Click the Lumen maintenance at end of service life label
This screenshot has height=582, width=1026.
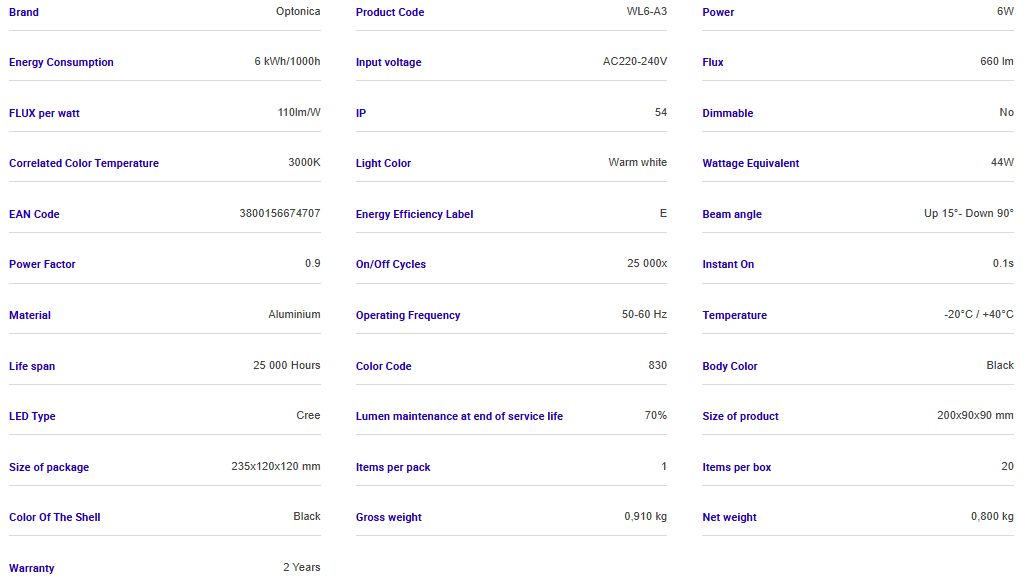(459, 416)
